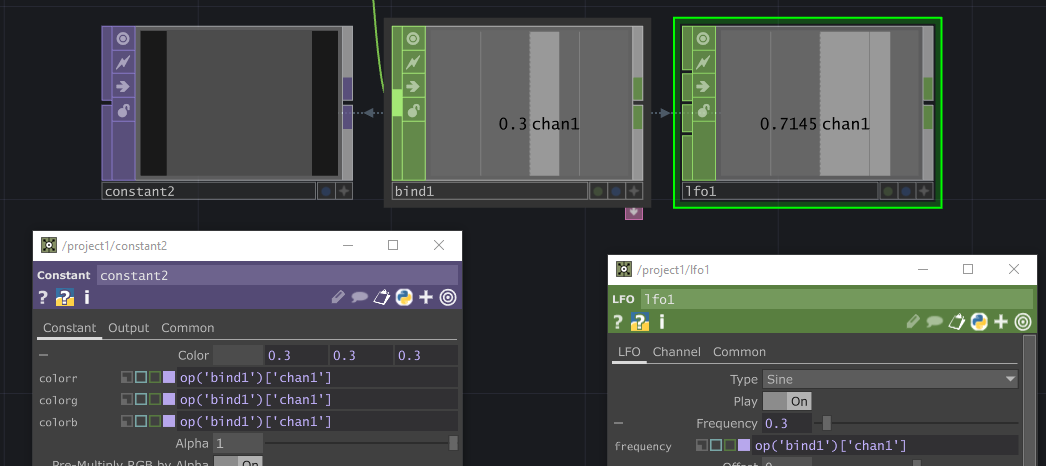Click the Alpha slider handle
The width and height of the screenshot is (1046, 466).
(x=454, y=443)
